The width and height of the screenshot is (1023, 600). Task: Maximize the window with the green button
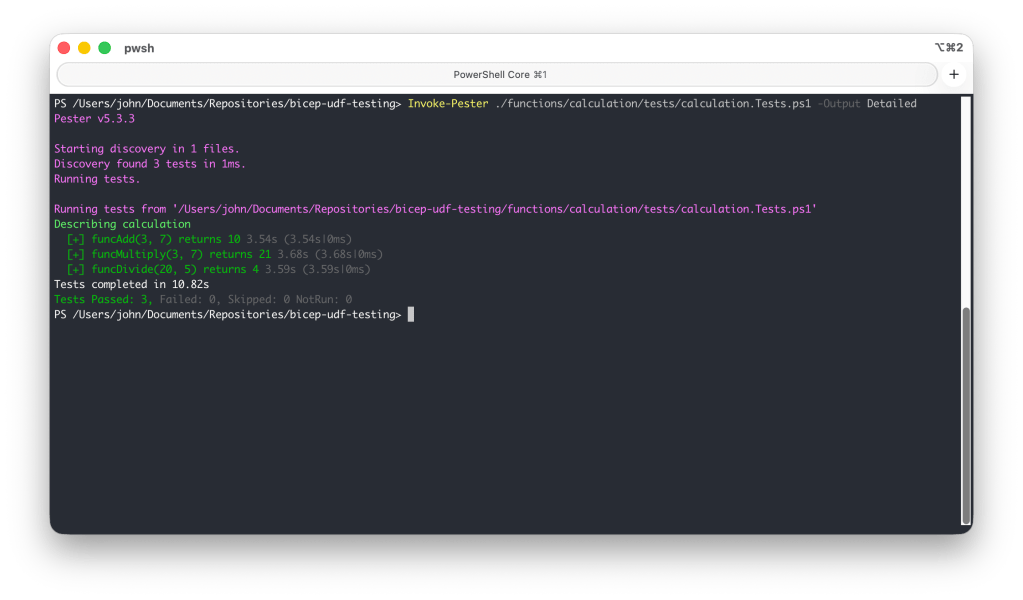[x=104, y=48]
